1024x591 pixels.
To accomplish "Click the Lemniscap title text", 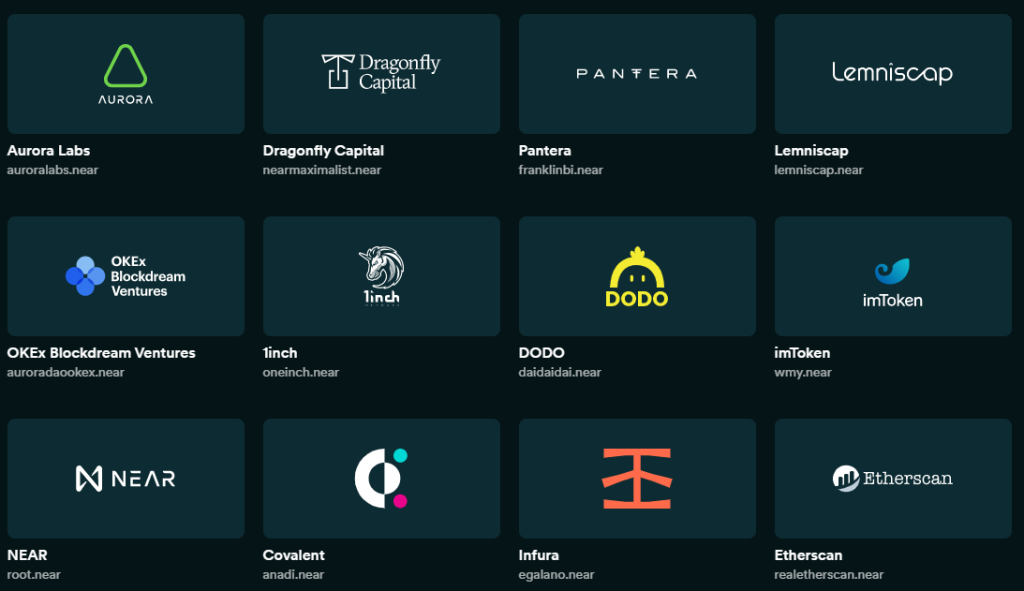I will tap(811, 150).
